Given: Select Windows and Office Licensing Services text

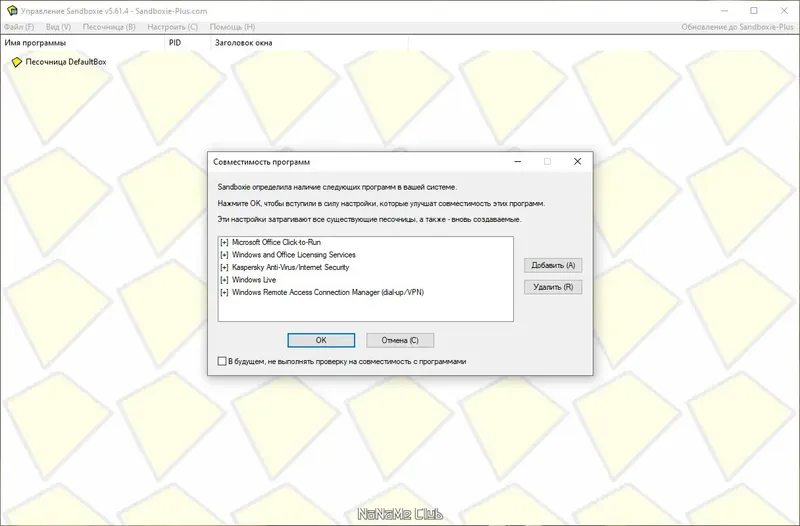Looking at the screenshot, I should (294, 255).
